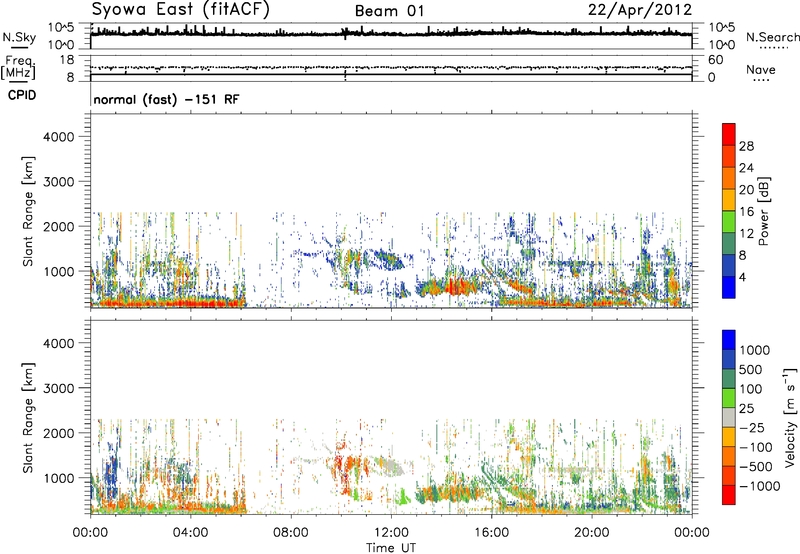Click the '16:00' time axis label
Image resolution: width=800 pixels, height=554 pixels.
pyautogui.click(x=491, y=533)
